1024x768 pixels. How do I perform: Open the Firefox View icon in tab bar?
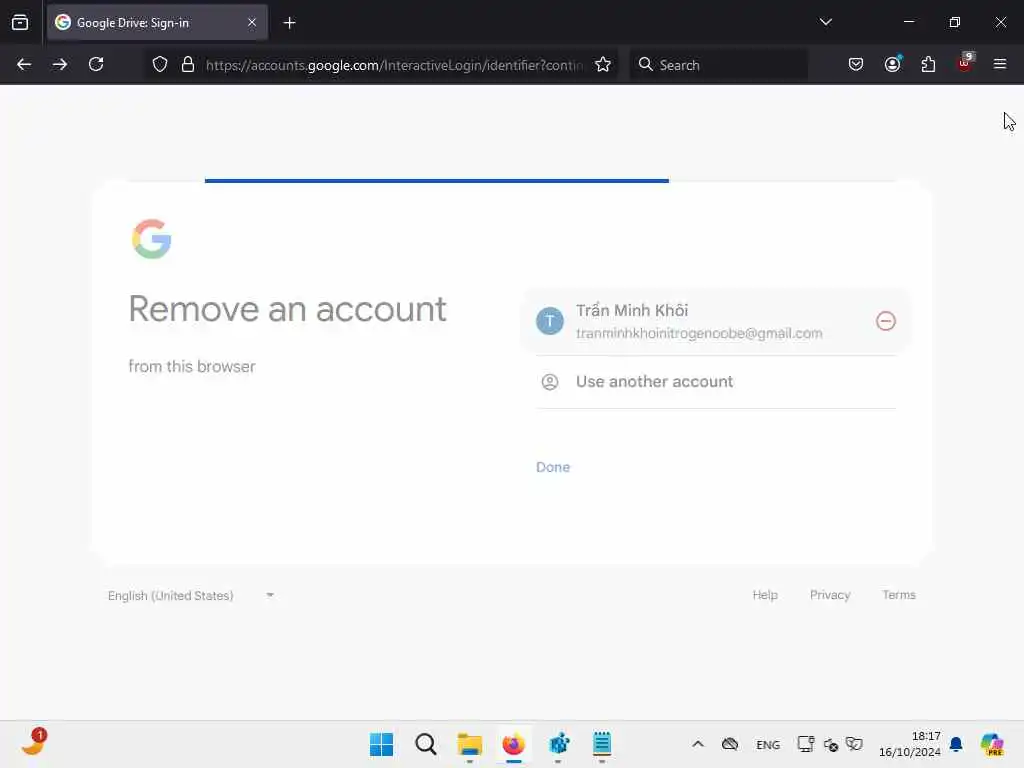[x=20, y=23]
